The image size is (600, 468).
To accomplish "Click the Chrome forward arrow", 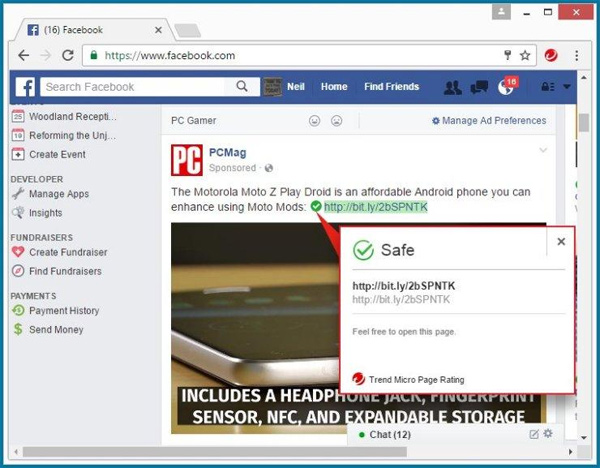I will coord(46,55).
